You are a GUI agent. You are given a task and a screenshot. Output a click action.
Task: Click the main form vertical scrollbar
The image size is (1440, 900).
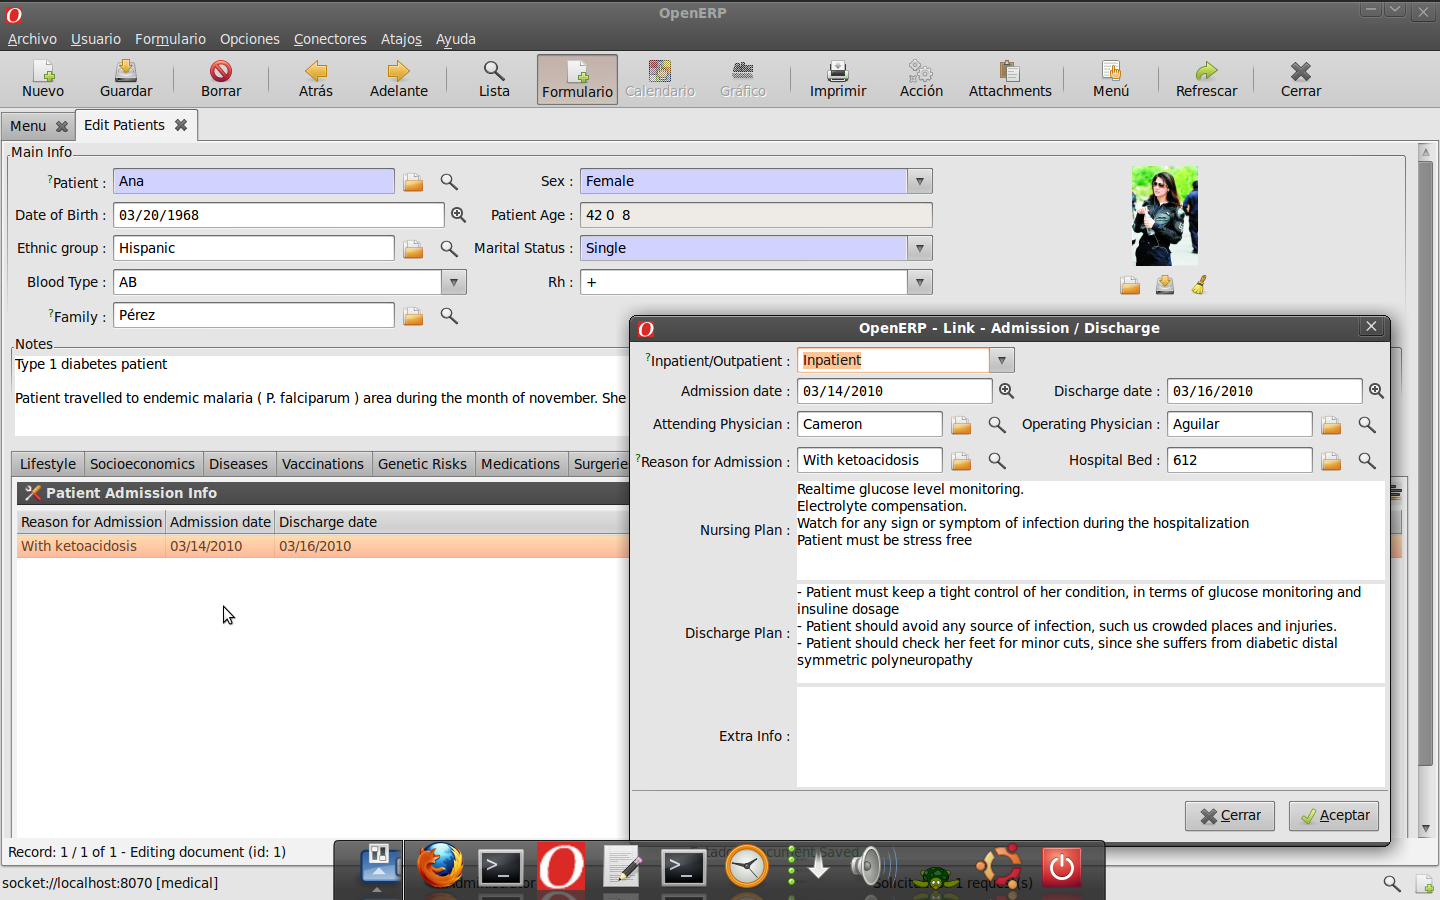click(1426, 490)
